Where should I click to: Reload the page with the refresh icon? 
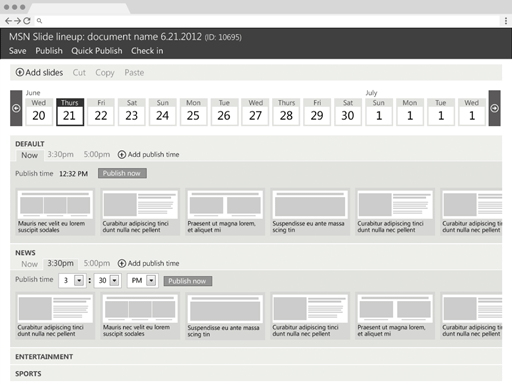click(27, 21)
